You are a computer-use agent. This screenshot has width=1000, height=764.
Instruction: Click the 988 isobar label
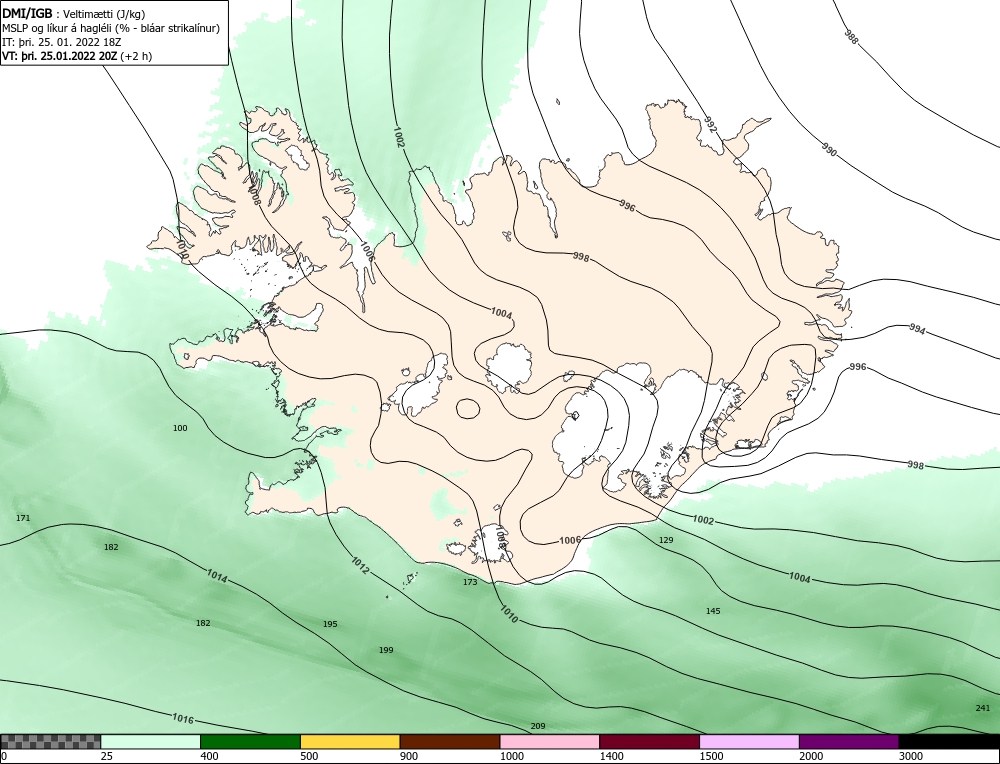tap(851, 37)
